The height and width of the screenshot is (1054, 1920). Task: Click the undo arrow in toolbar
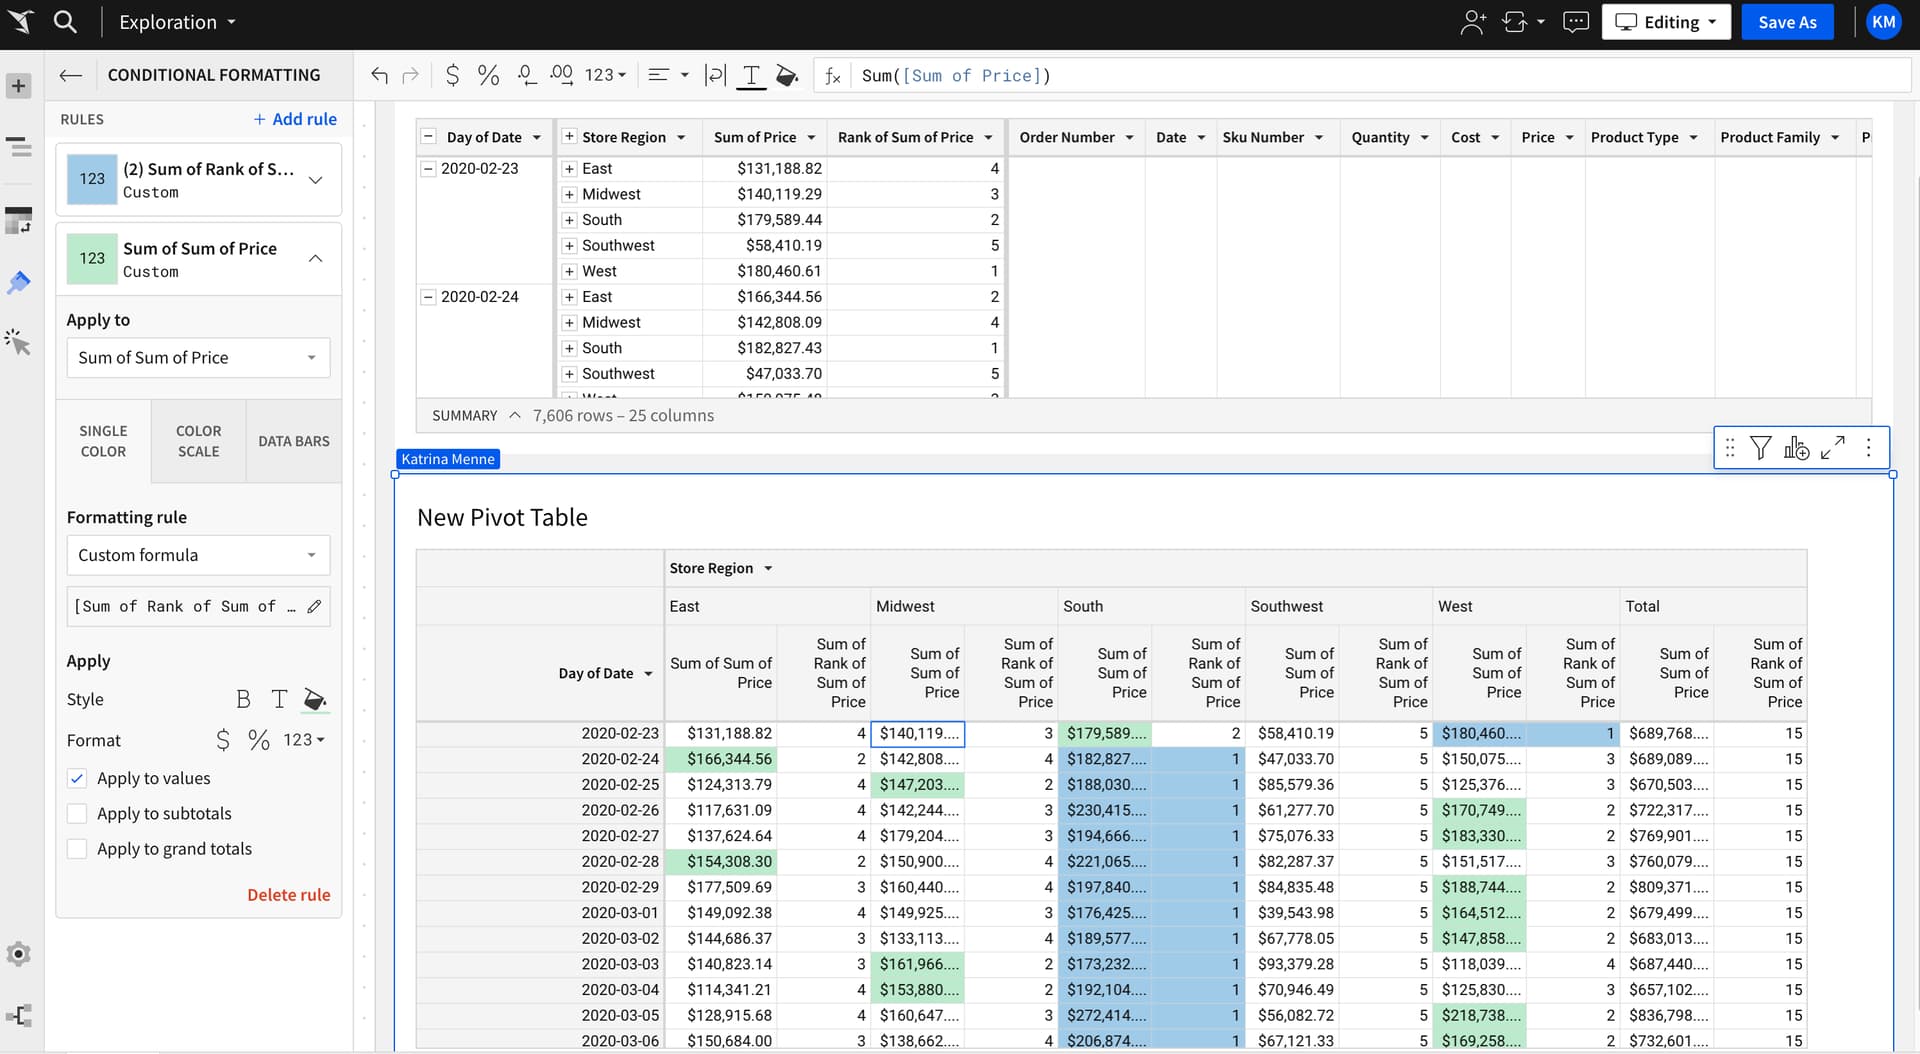[x=379, y=75]
